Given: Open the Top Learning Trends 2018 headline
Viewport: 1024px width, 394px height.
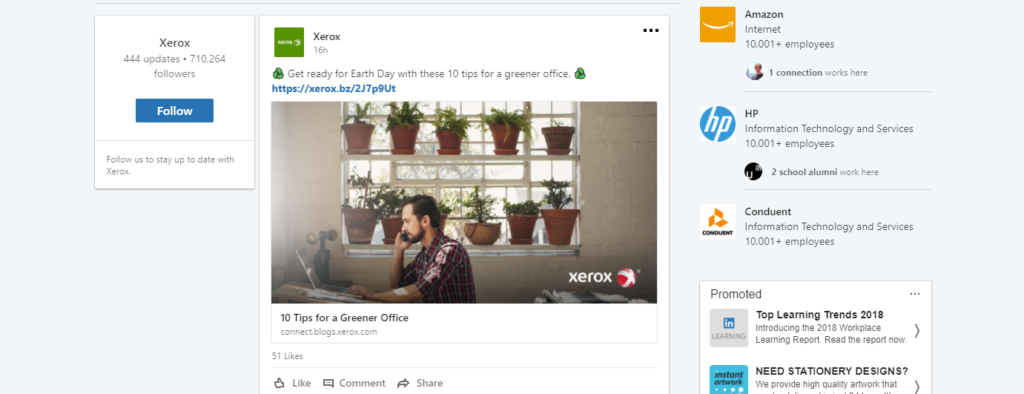Looking at the screenshot, I should [x=819, y=315].
